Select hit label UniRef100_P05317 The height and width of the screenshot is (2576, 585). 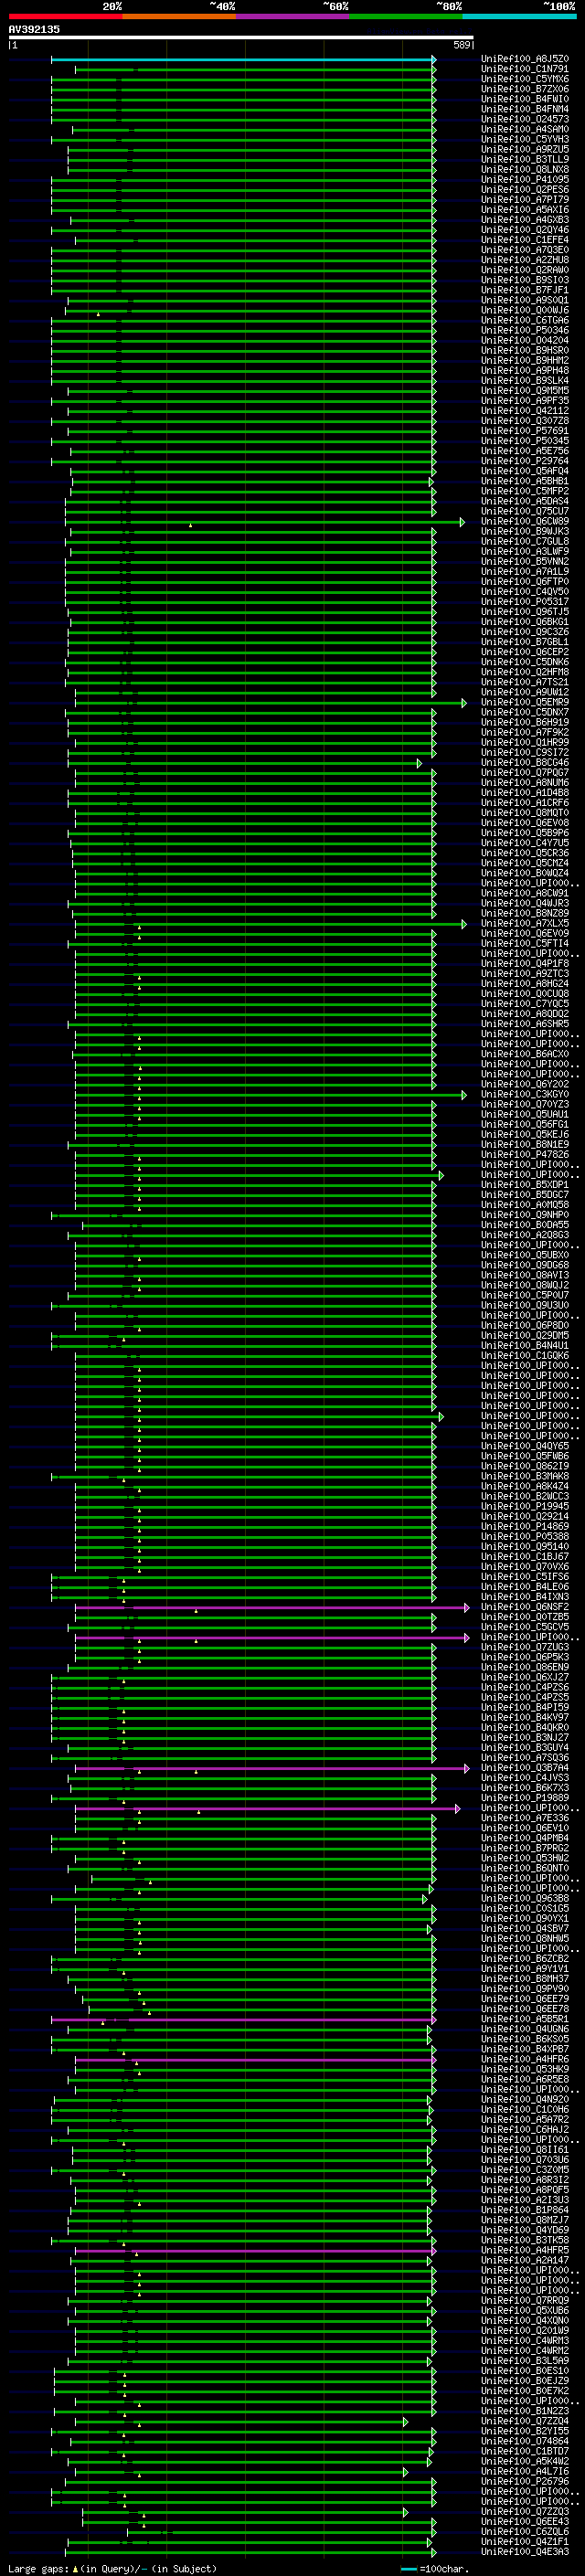[x=525, y=602]
